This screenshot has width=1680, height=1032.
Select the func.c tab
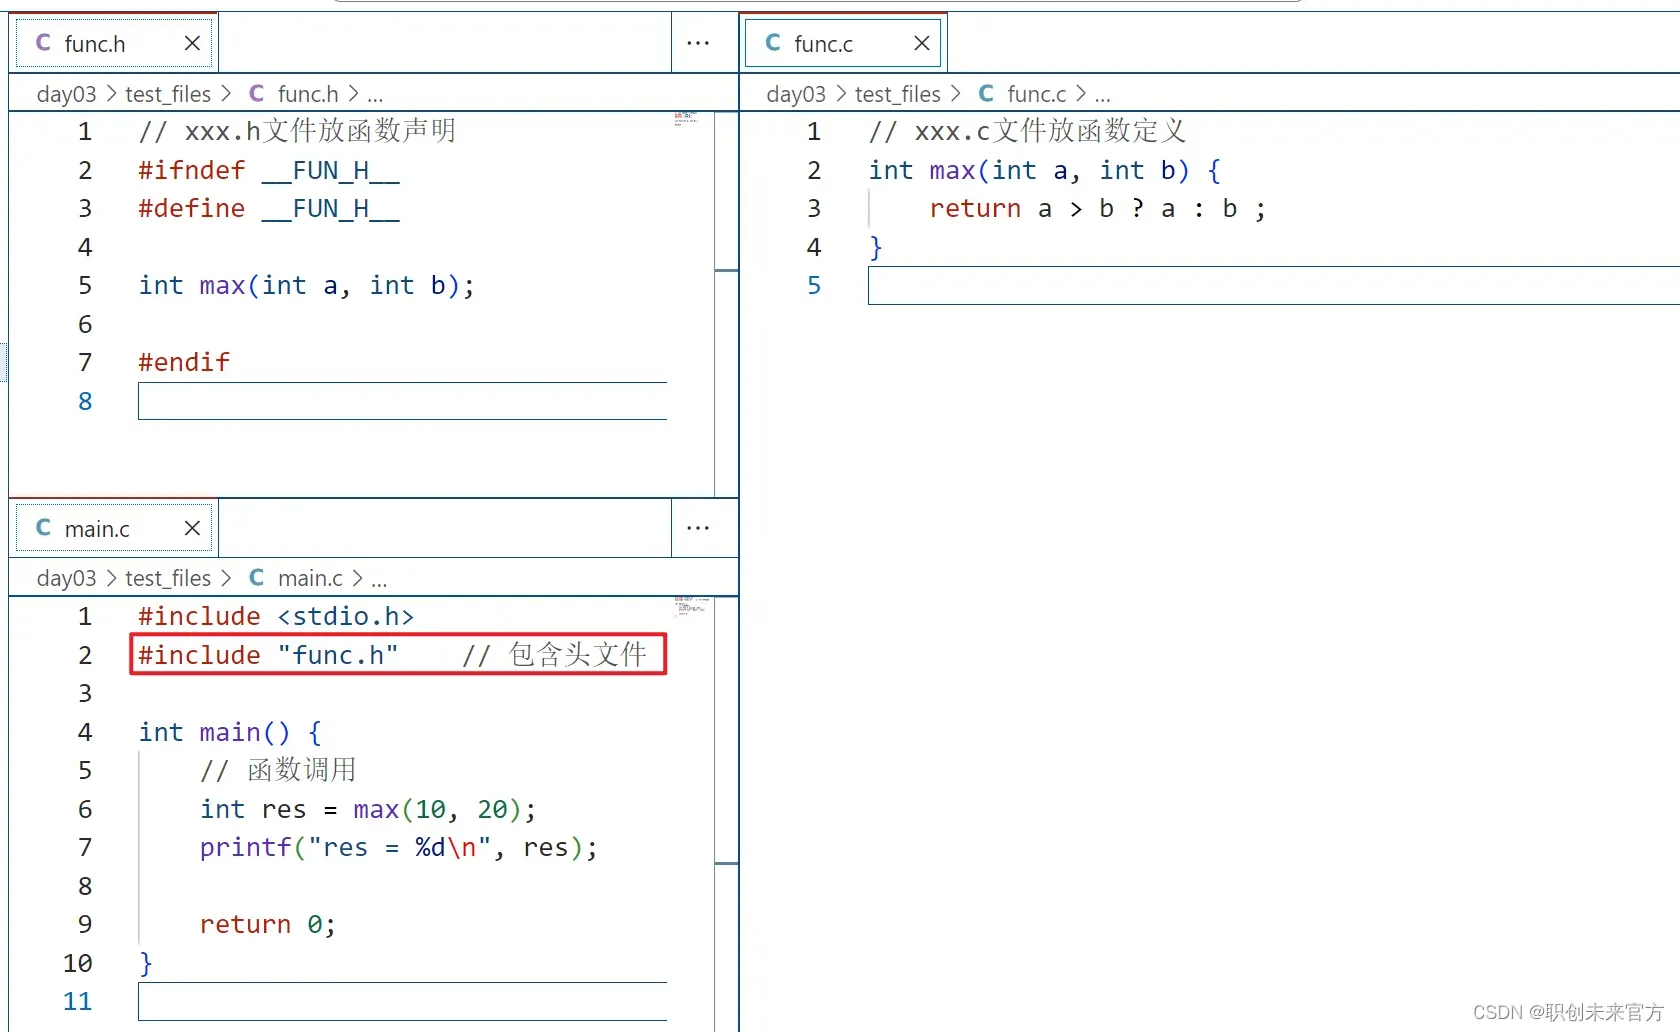843,43
